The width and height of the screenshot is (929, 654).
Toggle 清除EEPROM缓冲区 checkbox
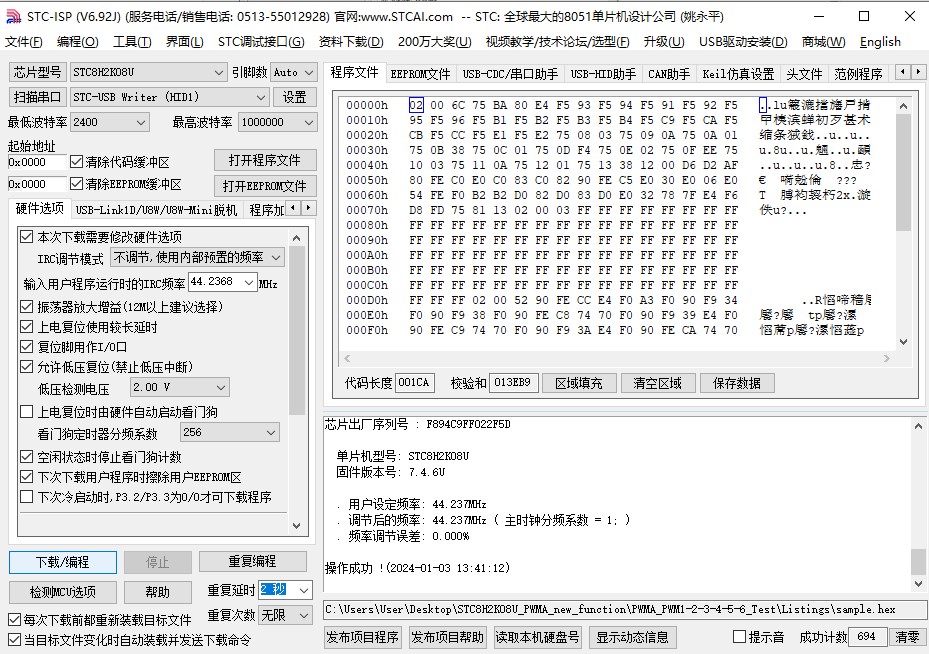click(76, 184)
